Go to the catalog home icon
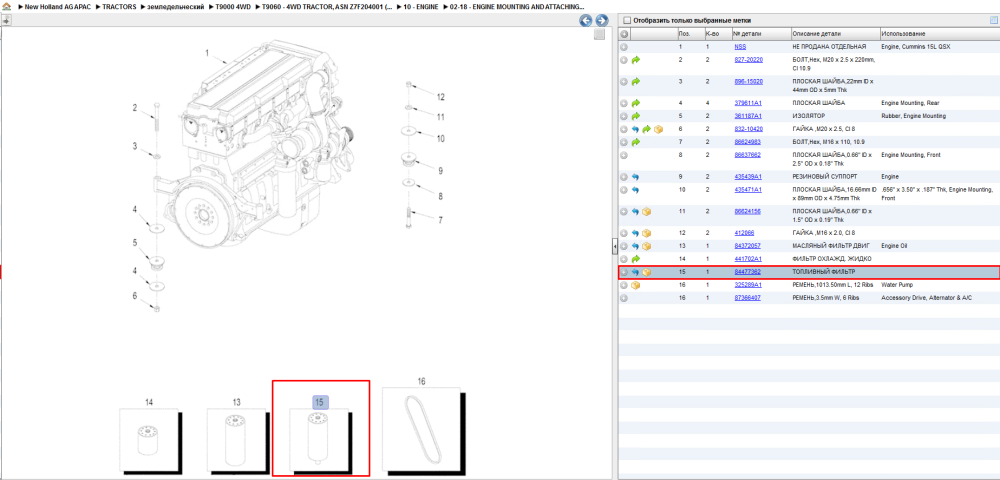 tap(7, 6)
